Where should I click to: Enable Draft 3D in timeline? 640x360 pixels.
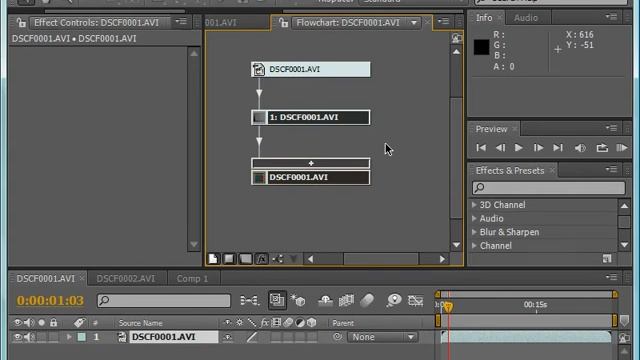298,301
